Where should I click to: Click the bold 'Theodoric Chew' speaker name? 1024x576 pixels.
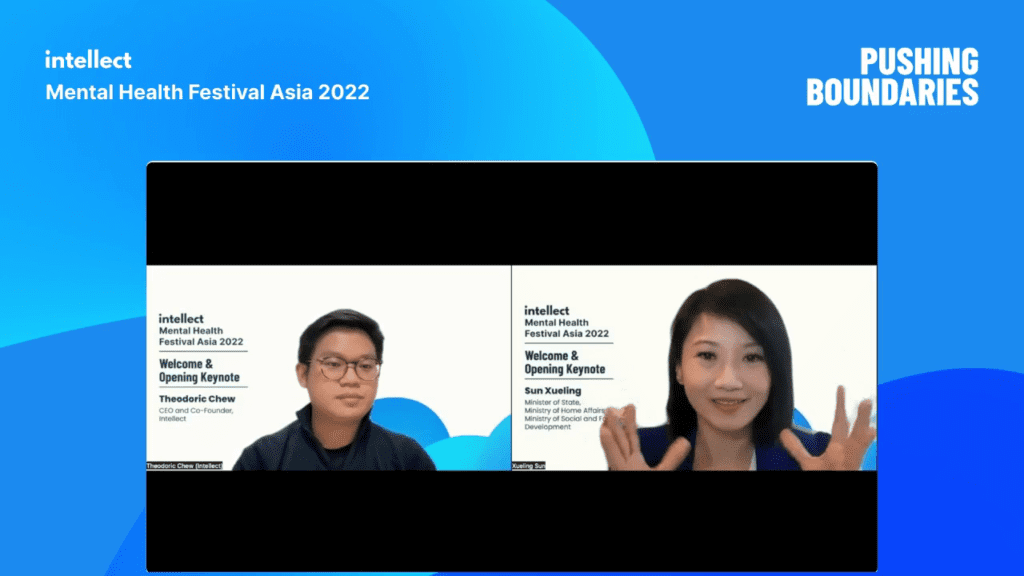tap(197, 398)
